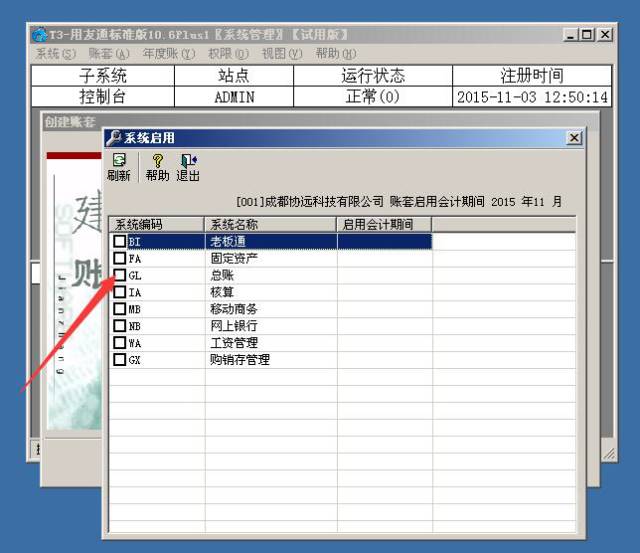Click the 系统名称 column header

click(x=270, y=224)
